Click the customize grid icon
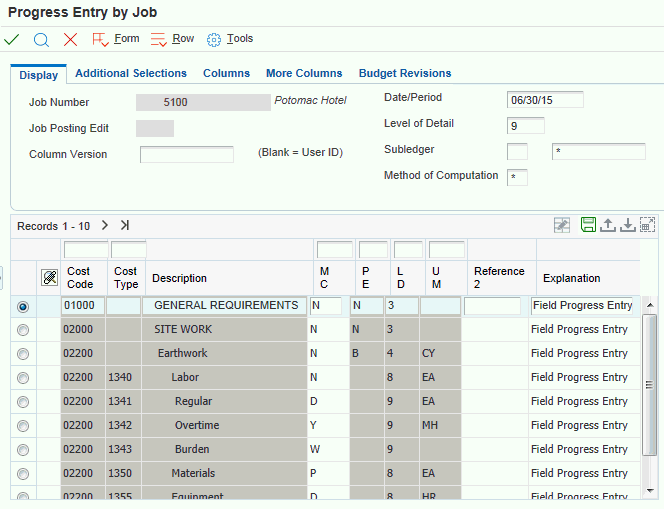This screenshot has height=509, width=664. coord(563,225)
